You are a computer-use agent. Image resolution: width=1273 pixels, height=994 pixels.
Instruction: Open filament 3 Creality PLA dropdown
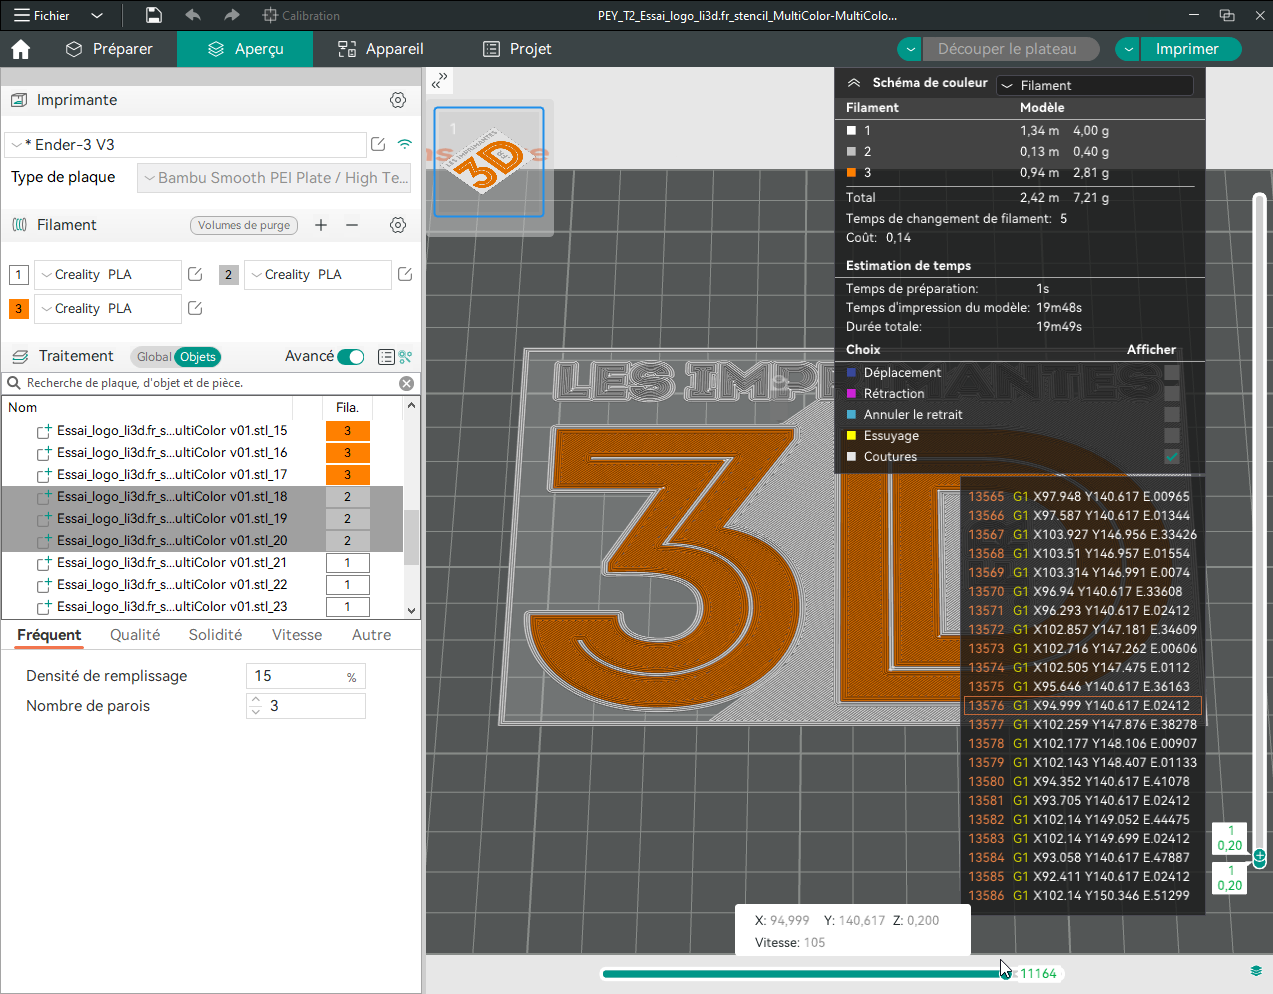(108, 309)
